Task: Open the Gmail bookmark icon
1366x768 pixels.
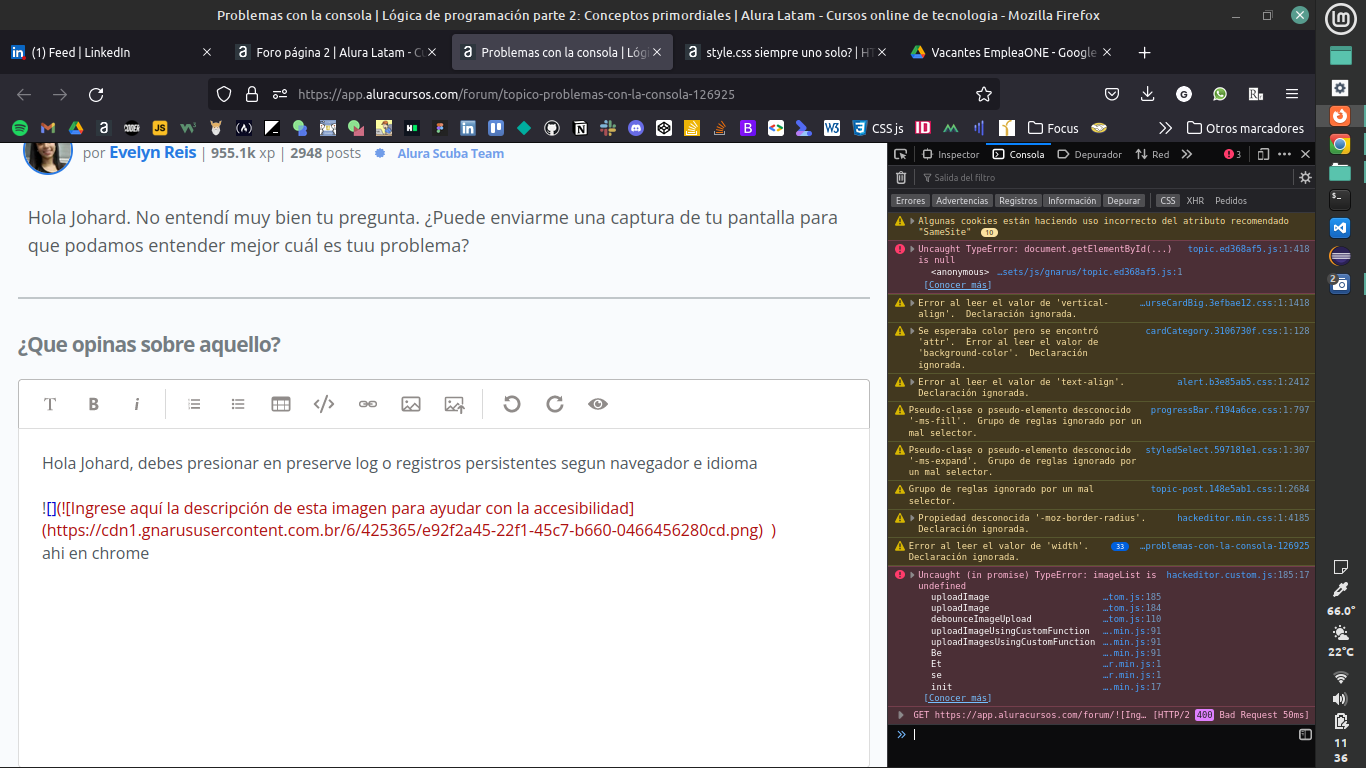Action: coord(47,128)
